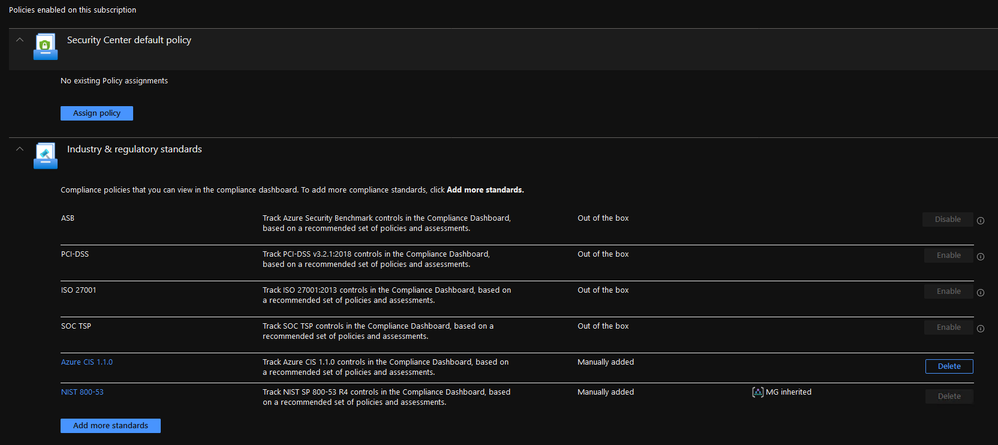Click the PCI-DSS v3.2.1:2018 description text

(376, 259)
